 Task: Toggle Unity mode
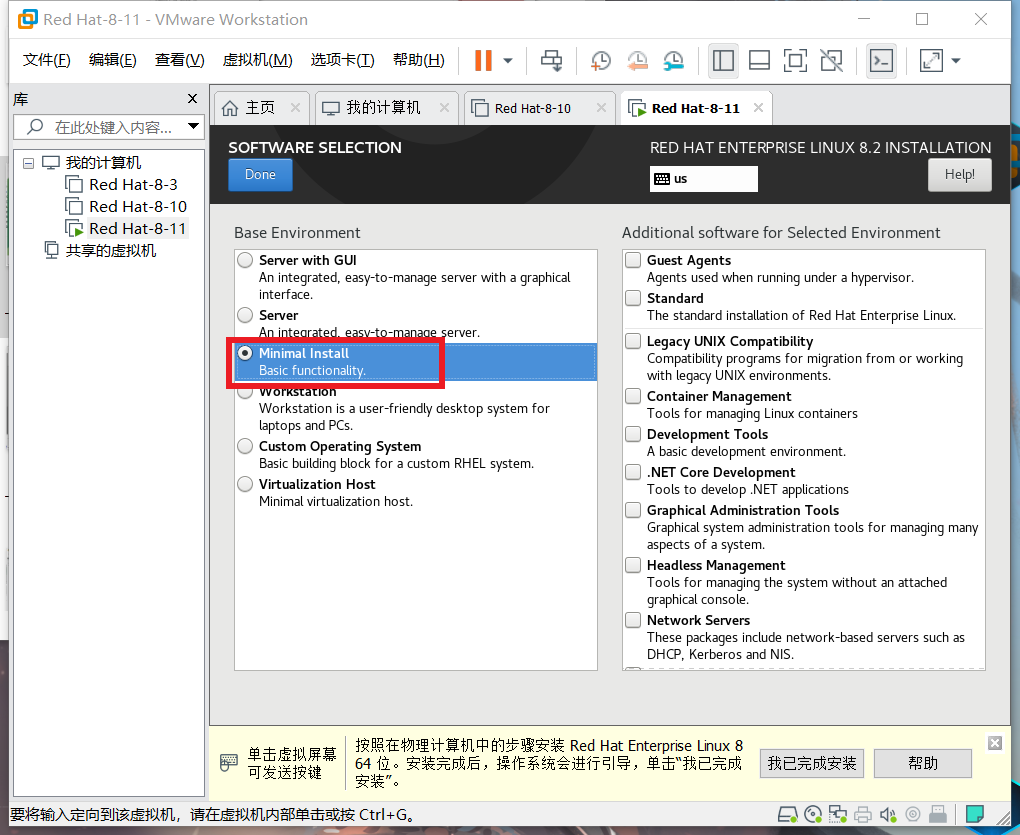click(831, 60)
